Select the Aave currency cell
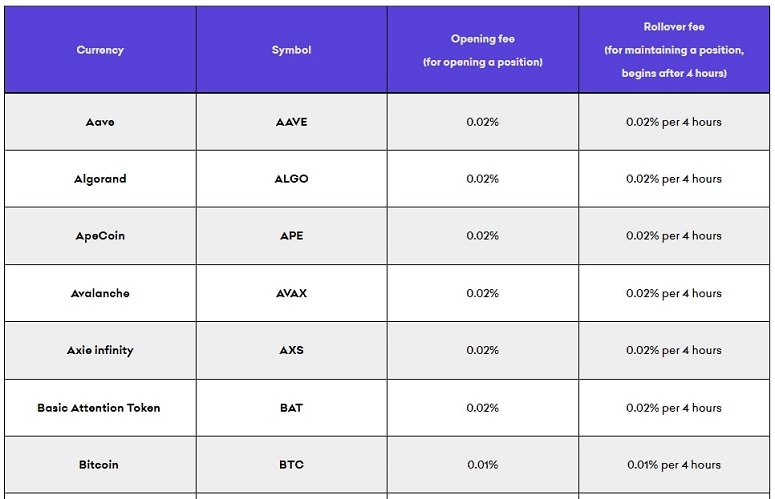775x499 pixels. (x=100, y=122)
